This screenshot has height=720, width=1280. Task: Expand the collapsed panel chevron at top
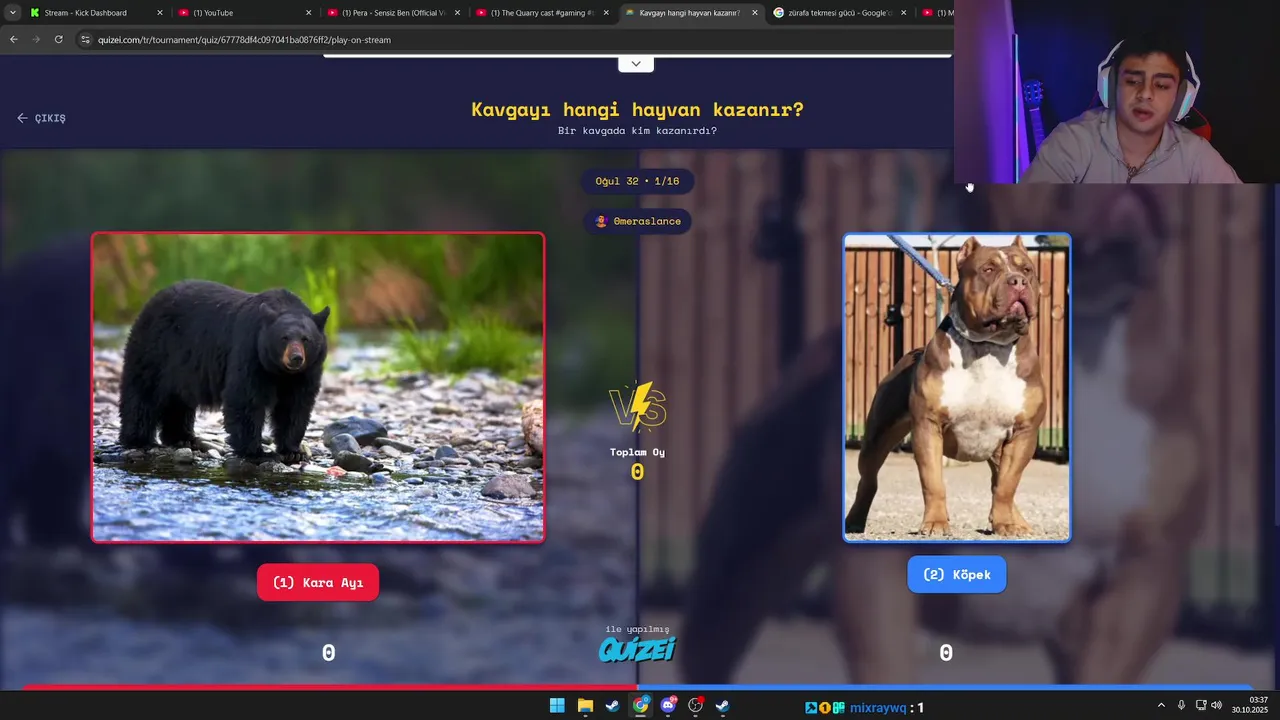636,64
